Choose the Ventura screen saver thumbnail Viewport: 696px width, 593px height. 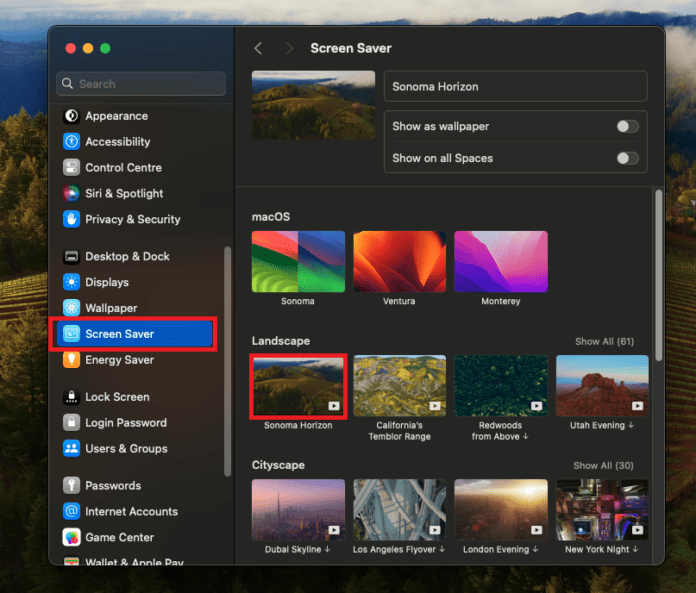(399, 262)
